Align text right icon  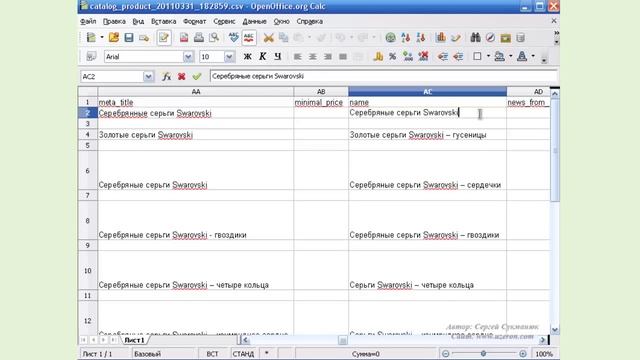328,56
